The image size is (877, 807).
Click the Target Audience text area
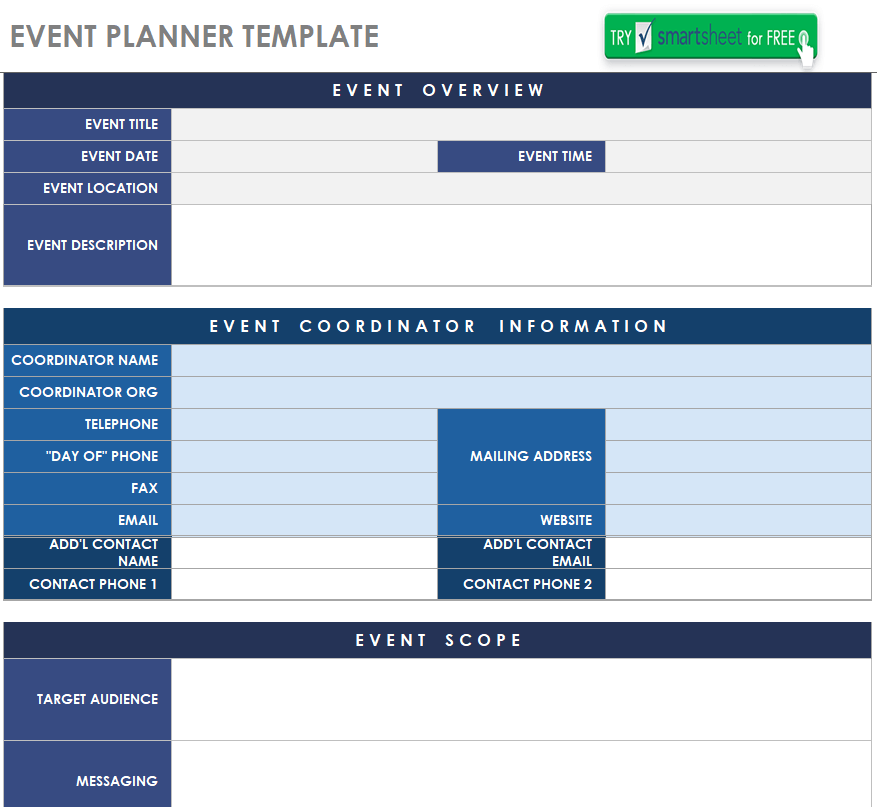coord(521,700)
